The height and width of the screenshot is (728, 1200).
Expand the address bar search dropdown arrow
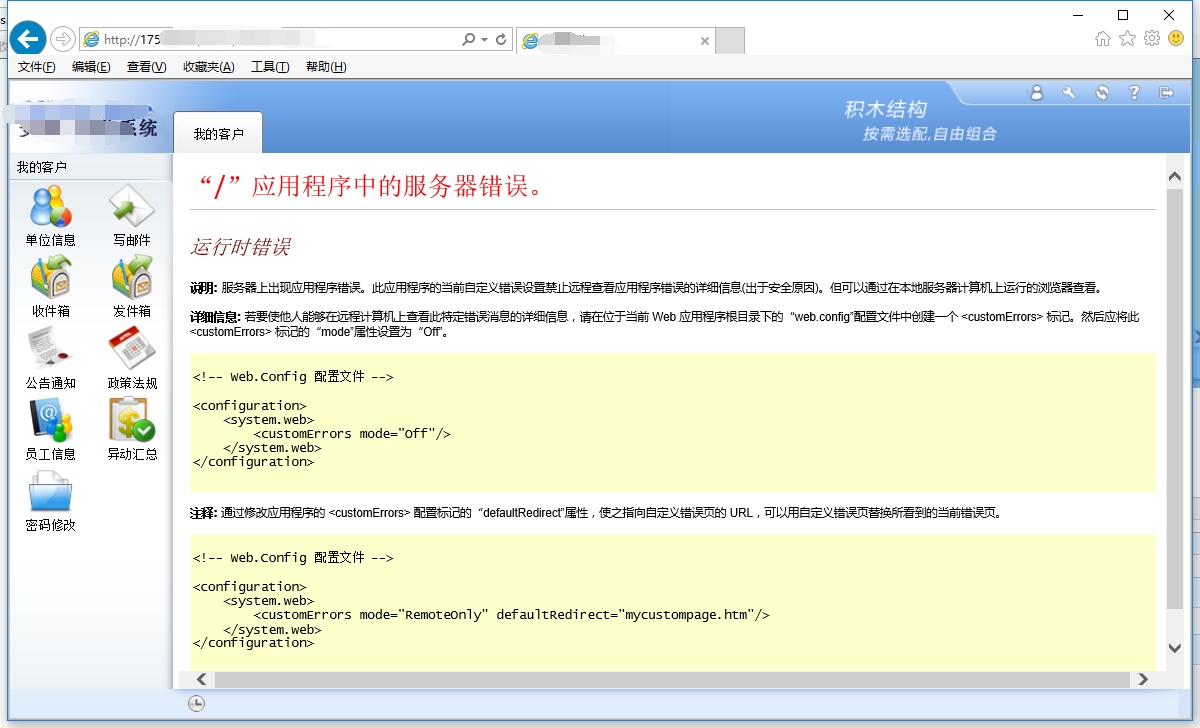[x=484, y=40]
